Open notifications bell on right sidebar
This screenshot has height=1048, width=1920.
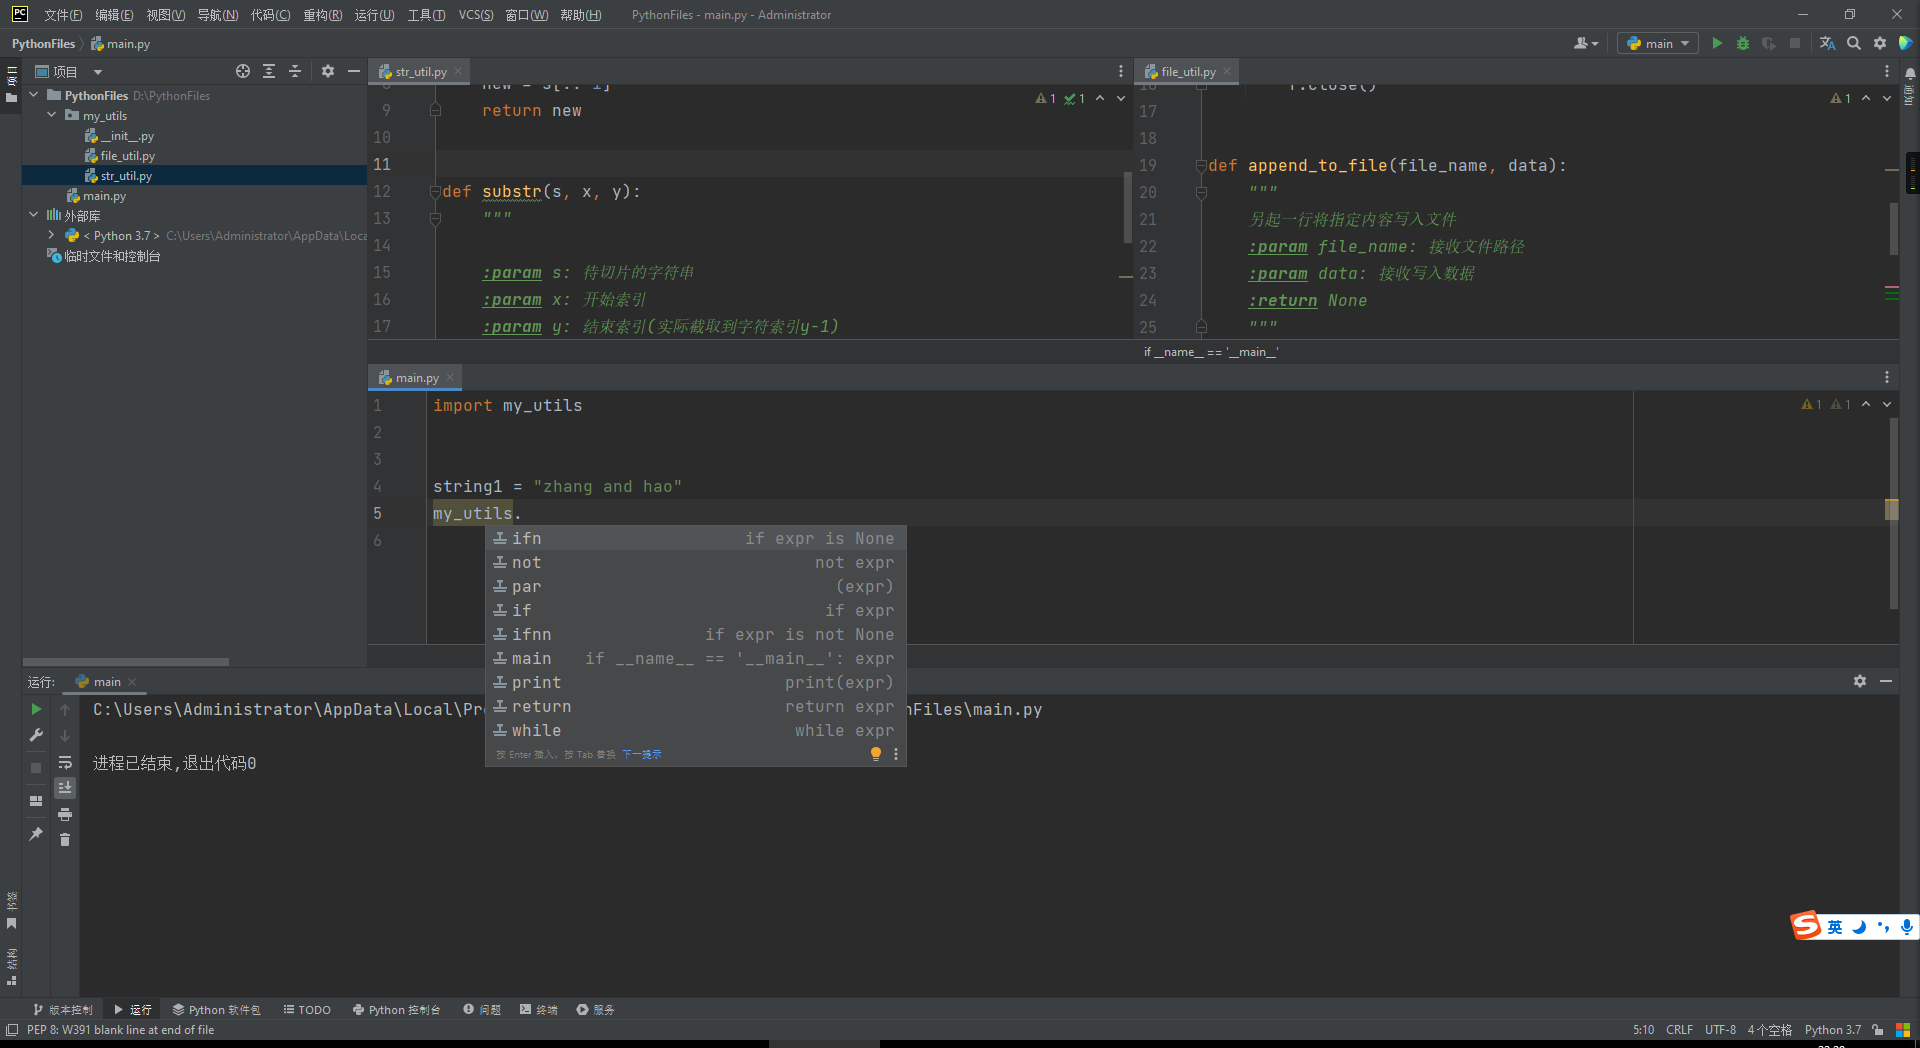(x=1909, y=73)
